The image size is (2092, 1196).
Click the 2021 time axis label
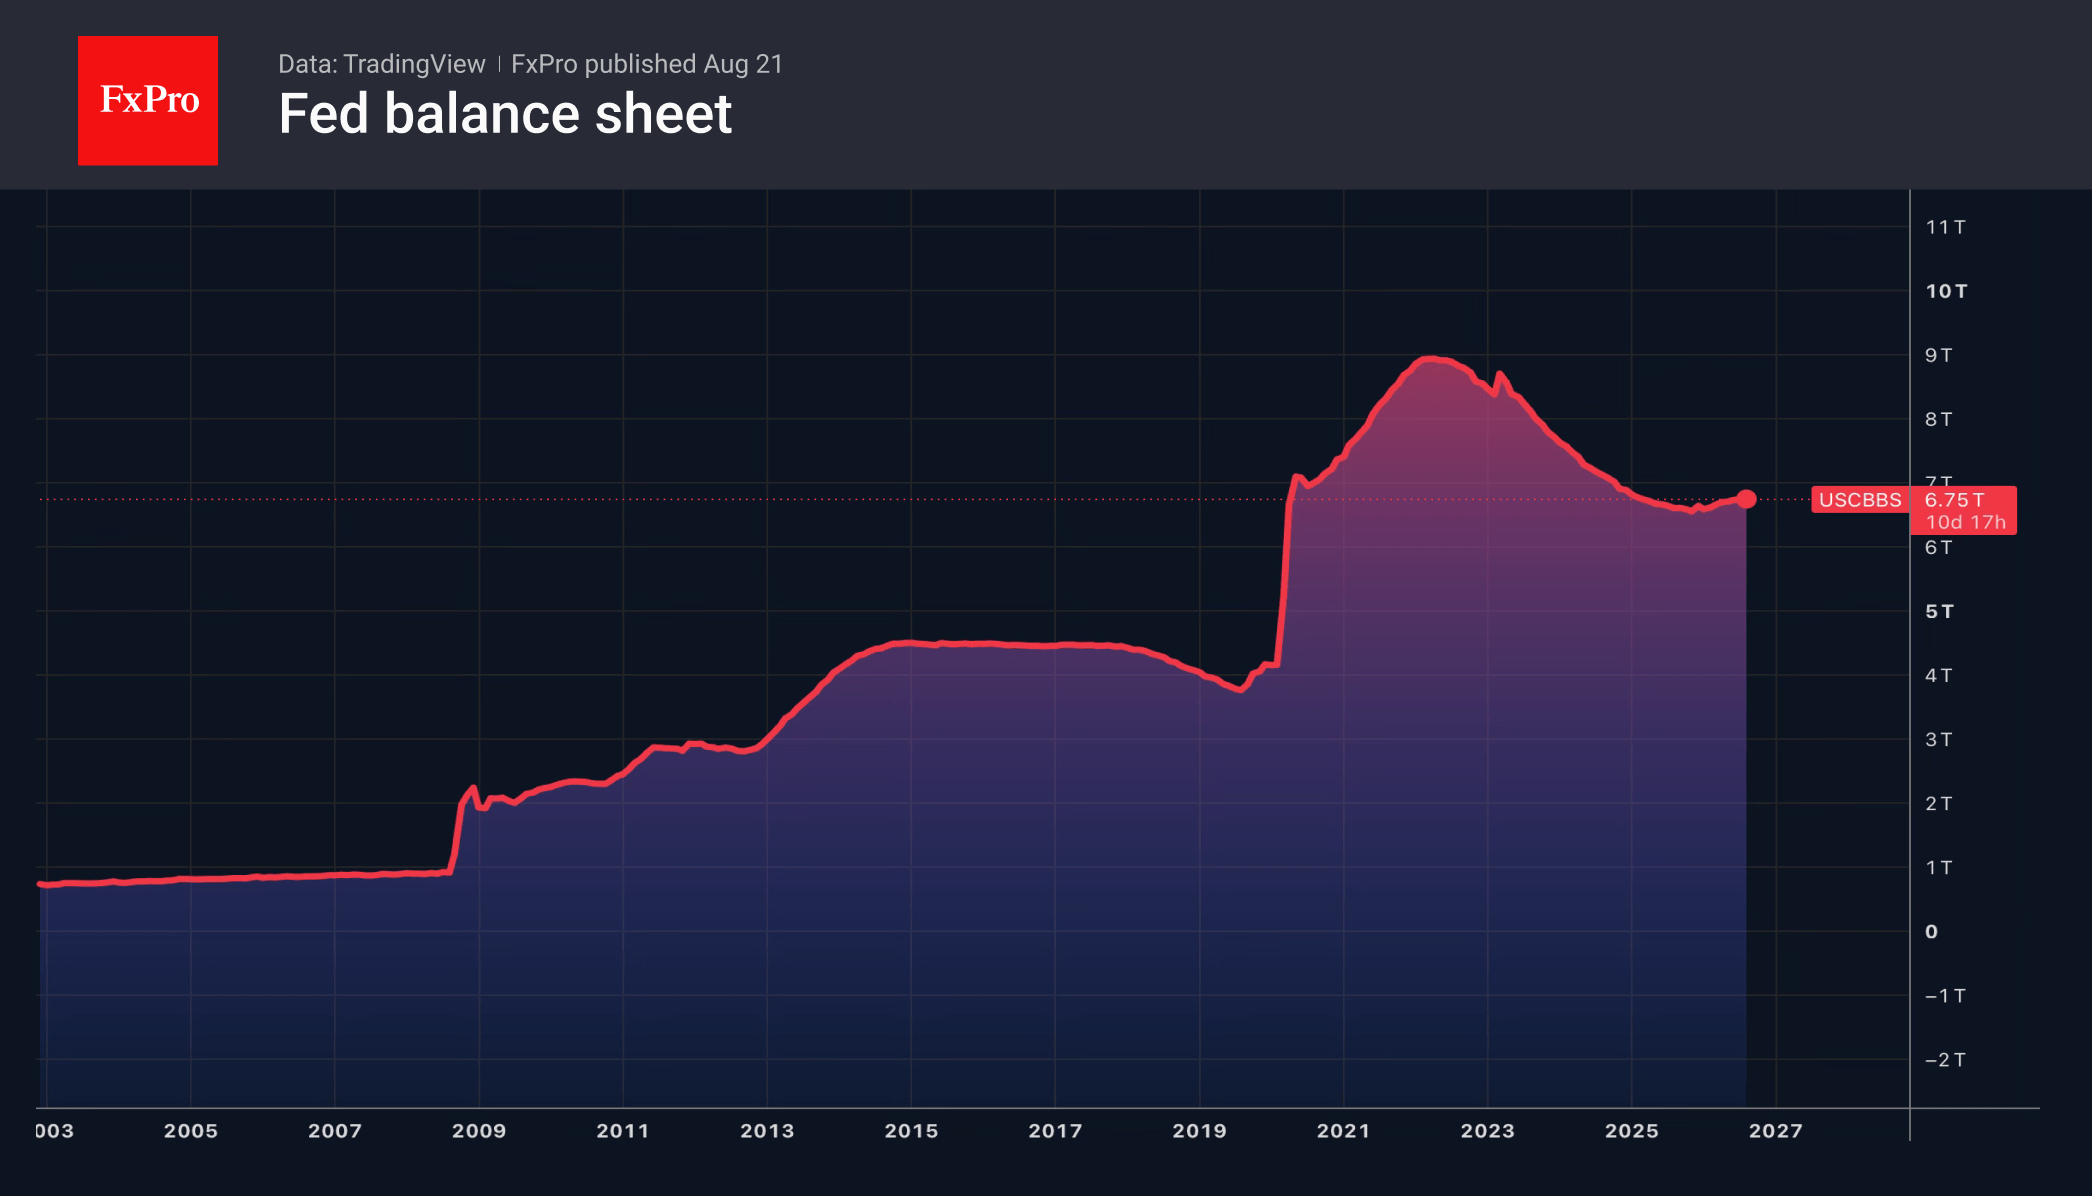(x=1343, y=1130)
